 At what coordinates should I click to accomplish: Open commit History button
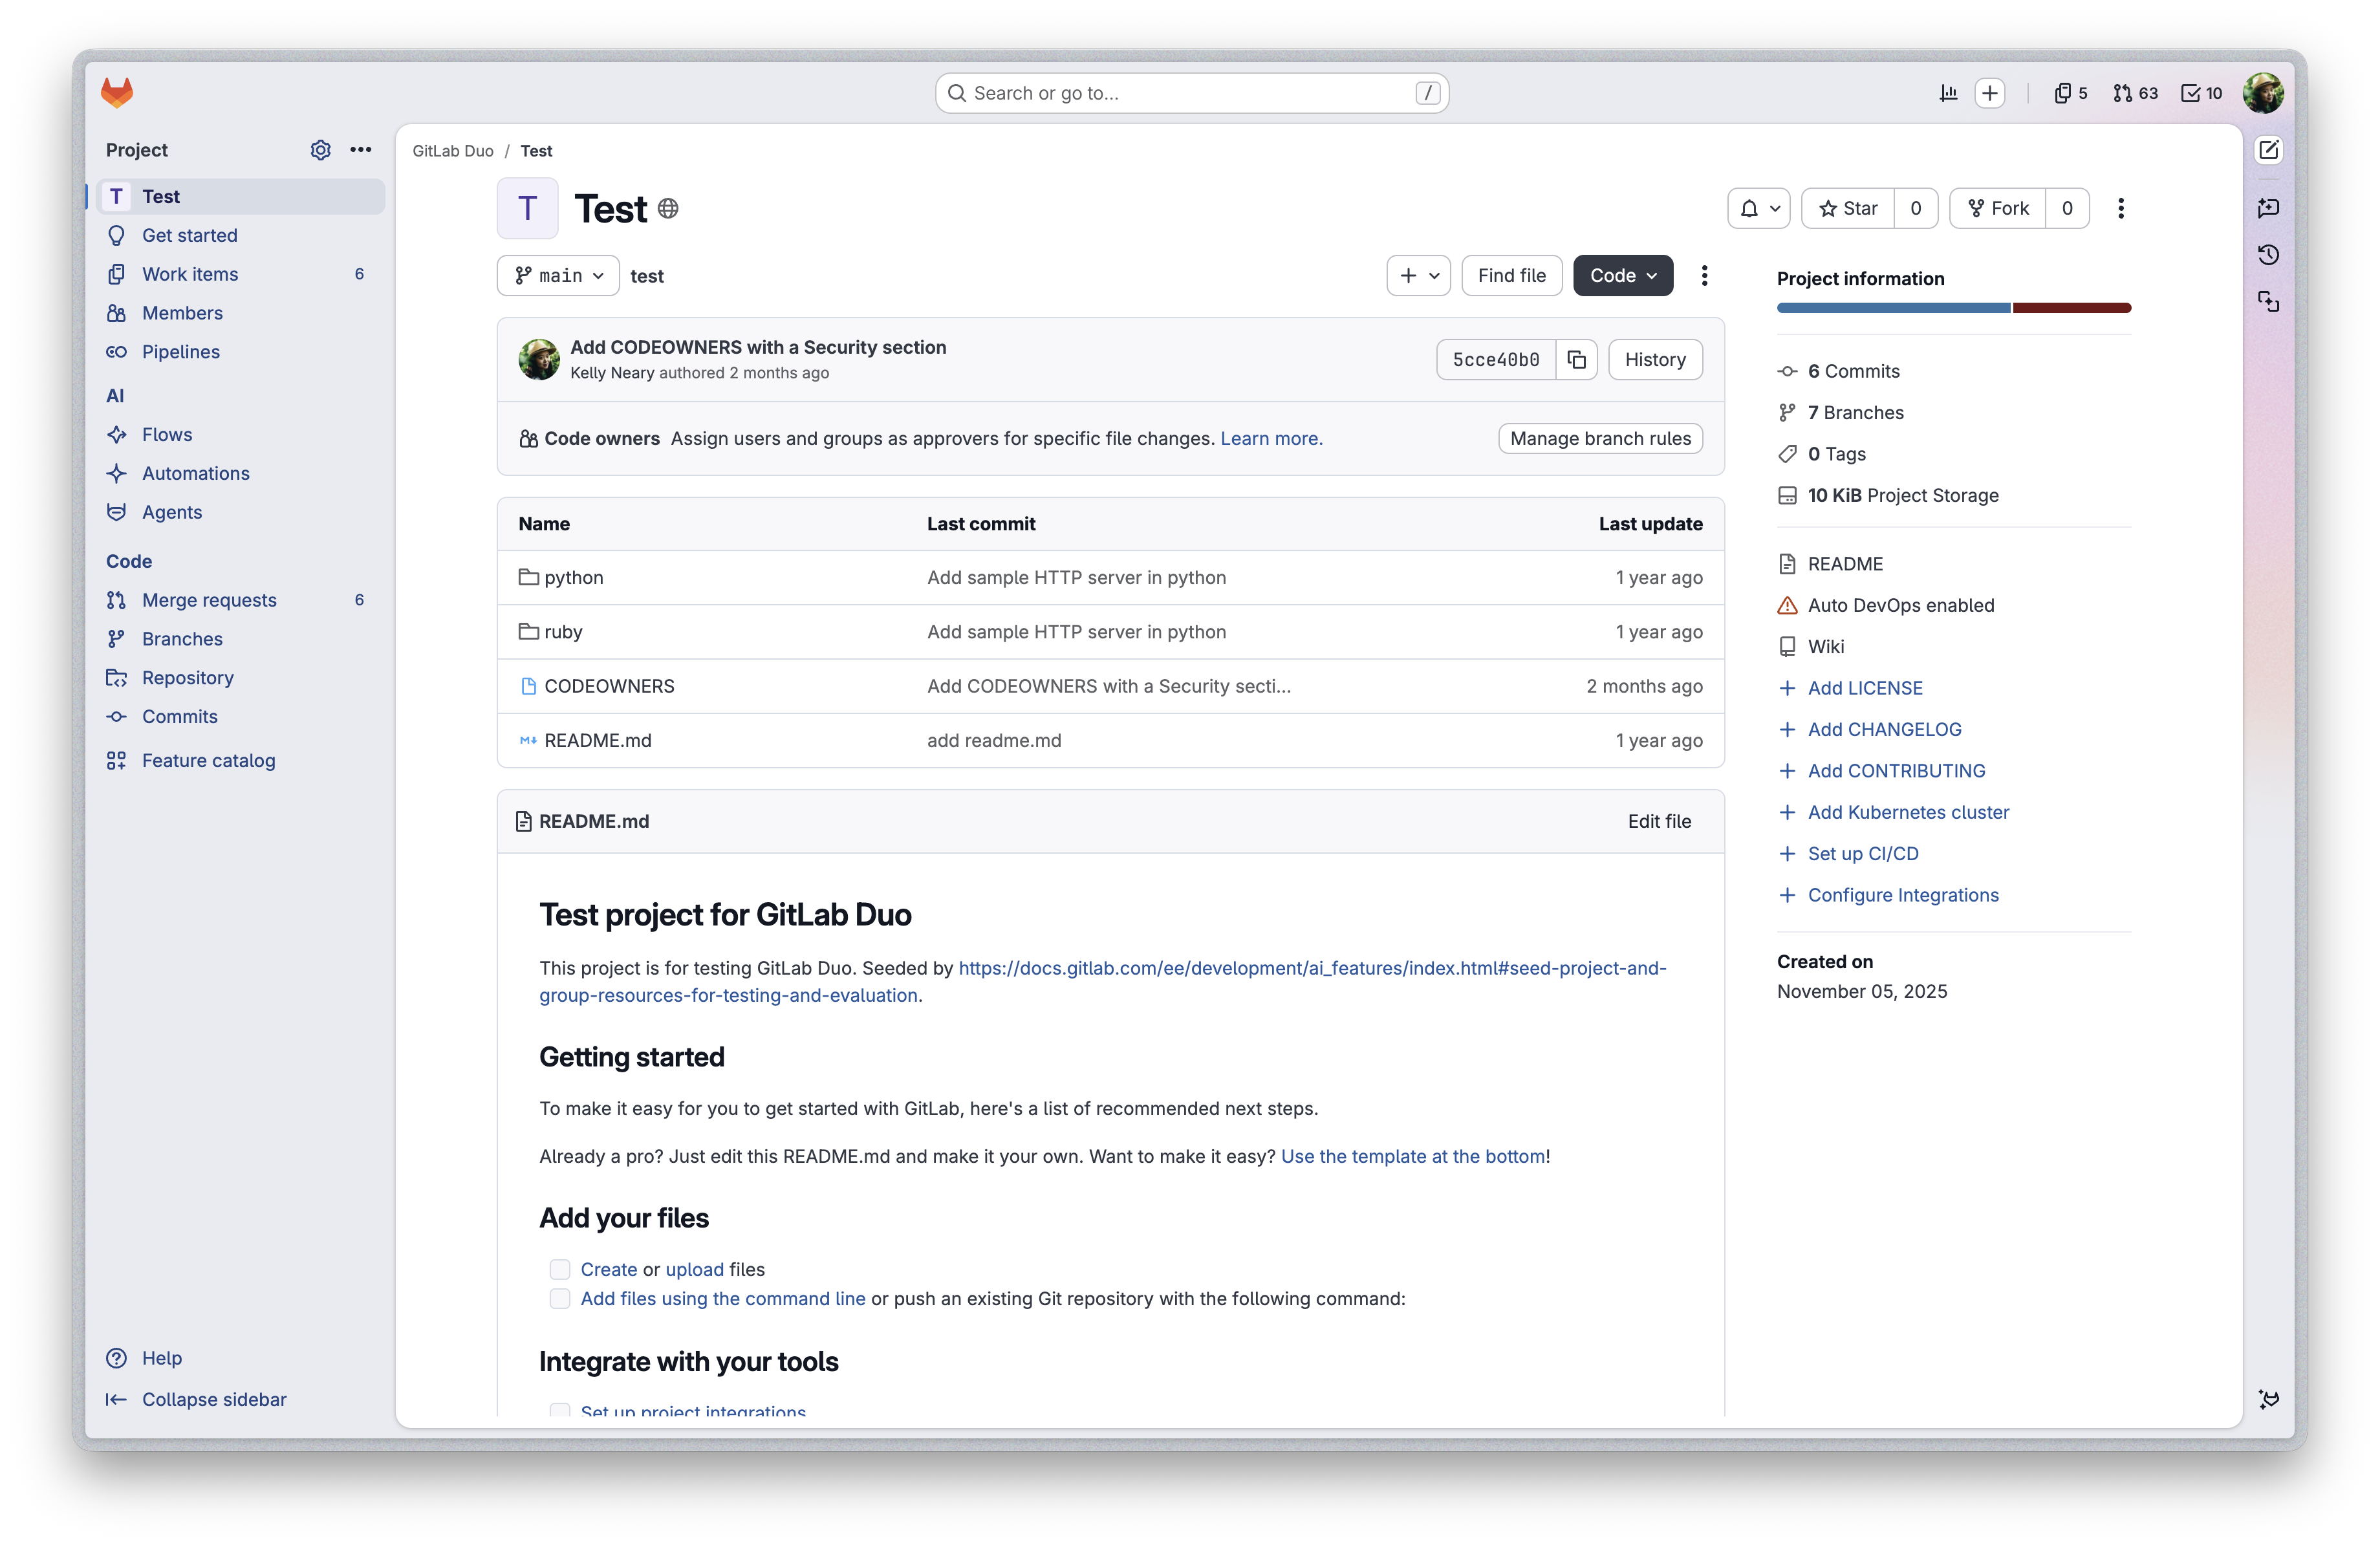1655,360
